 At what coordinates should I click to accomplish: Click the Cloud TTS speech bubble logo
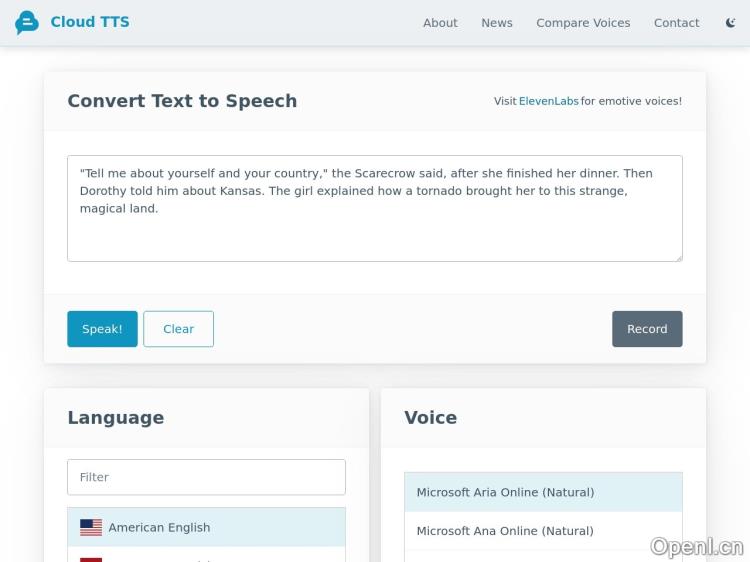(x=27, y=23)
